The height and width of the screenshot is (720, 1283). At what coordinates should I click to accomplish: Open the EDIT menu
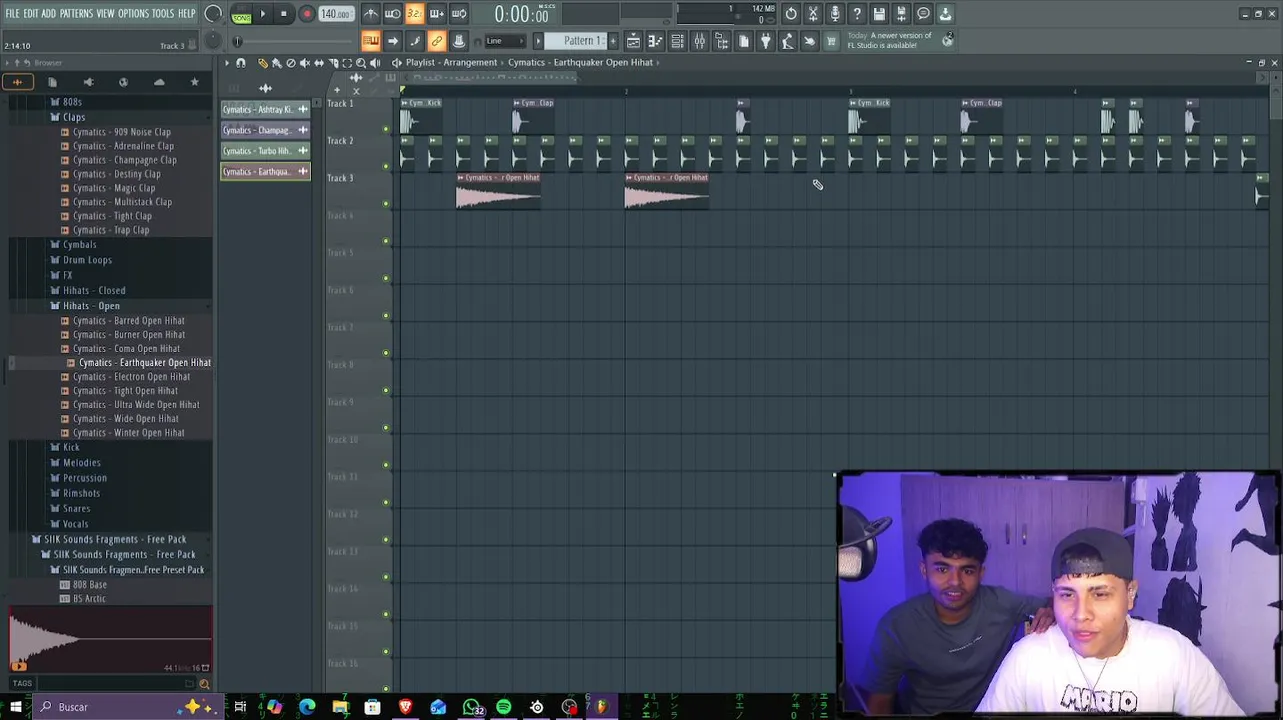tap(31, 14)
